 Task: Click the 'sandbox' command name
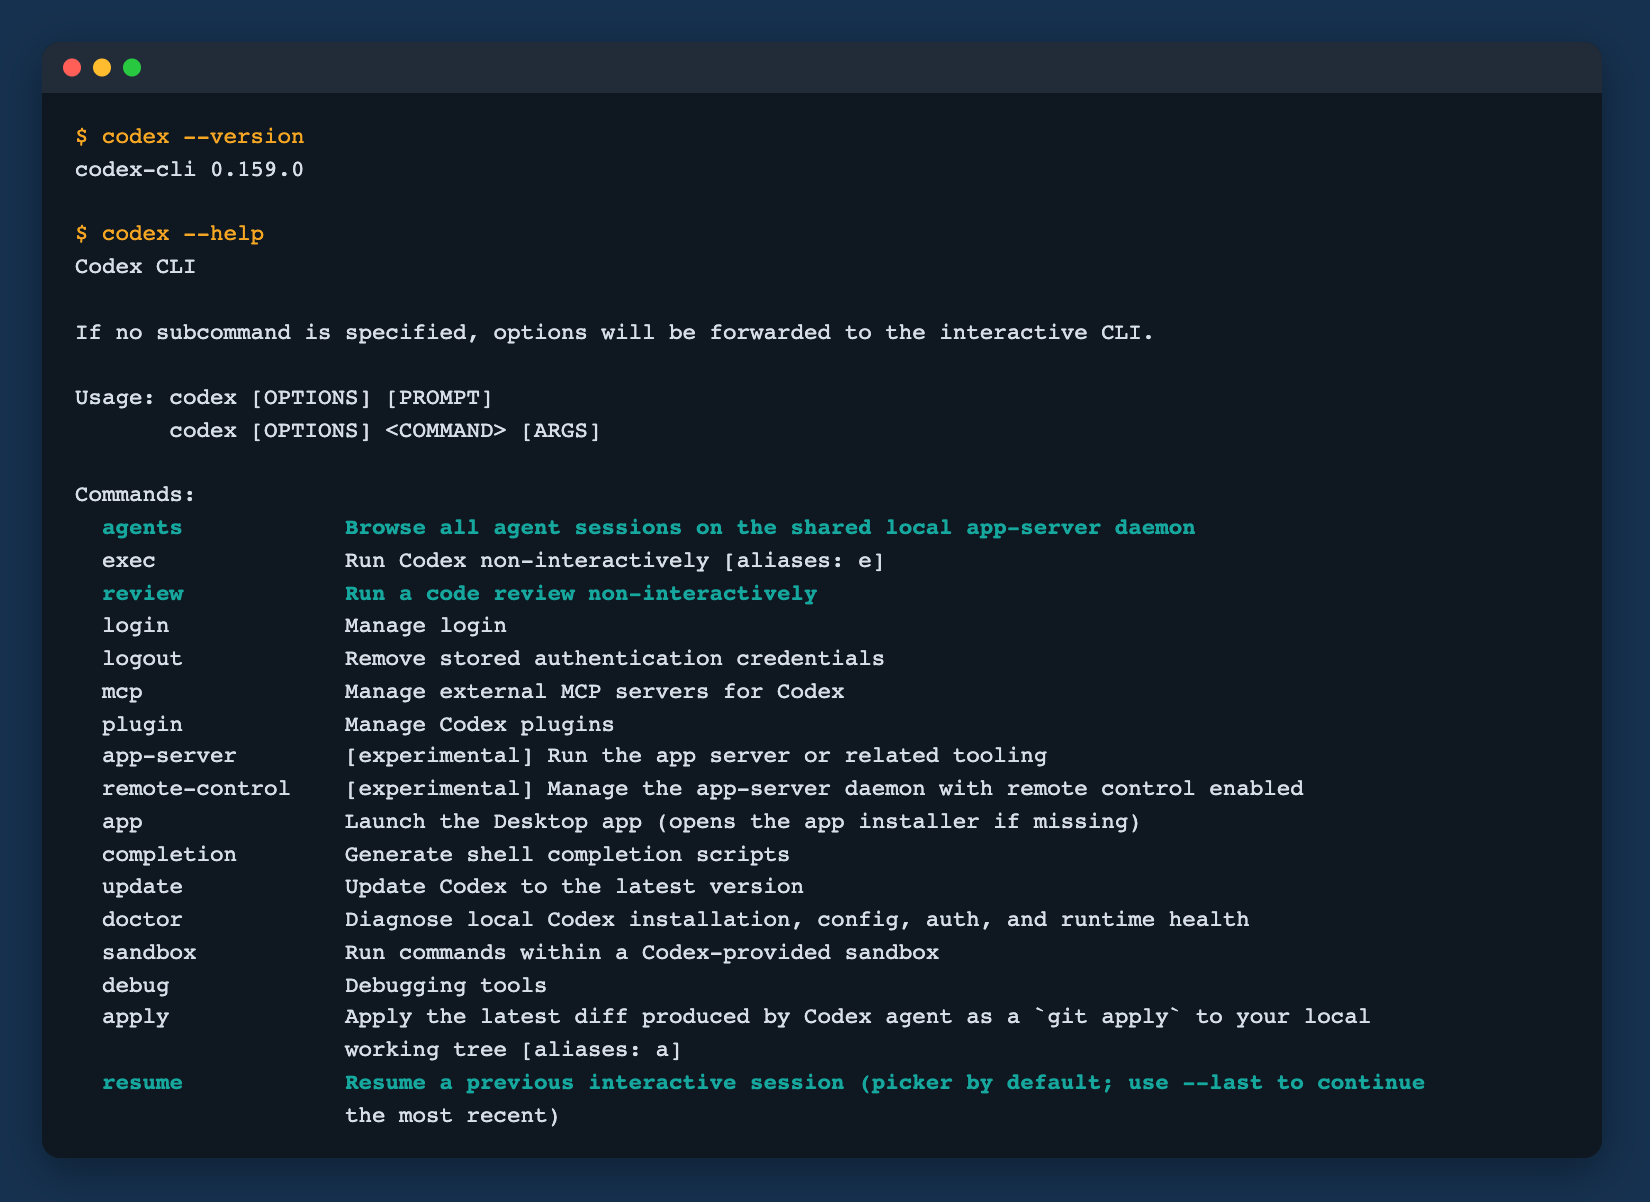[x=149, y=952]
